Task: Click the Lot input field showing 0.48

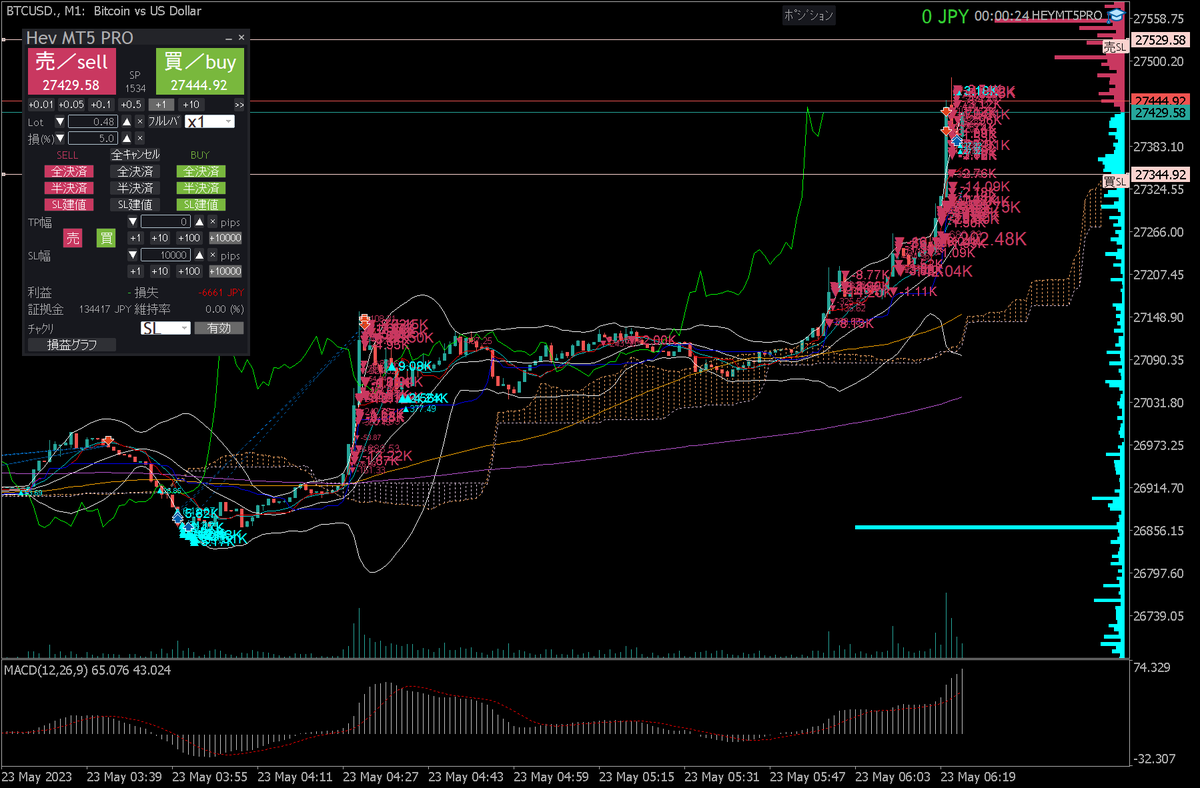Action: (93, 122)
